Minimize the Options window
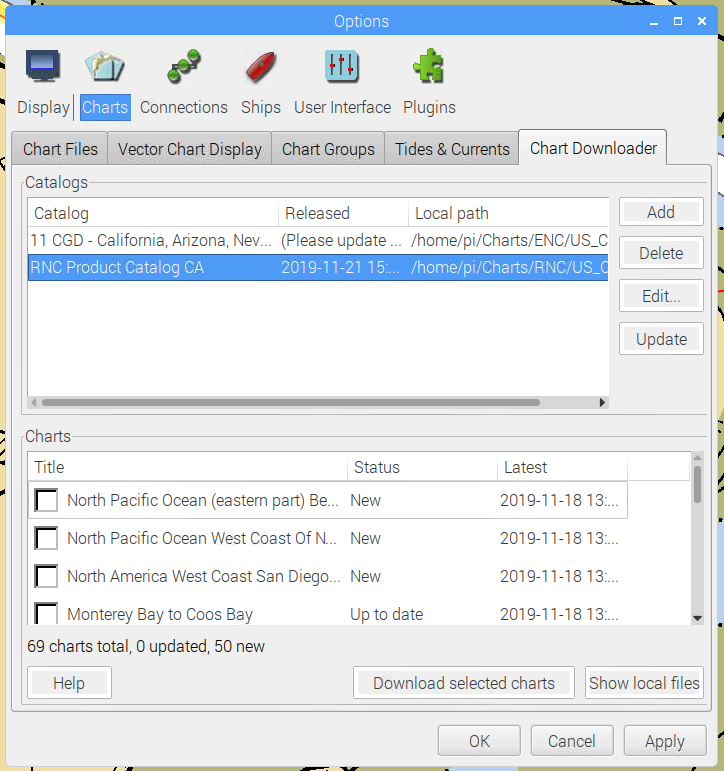Image resolution: width=724 pixels, height=771 pixels. point(654,21)
